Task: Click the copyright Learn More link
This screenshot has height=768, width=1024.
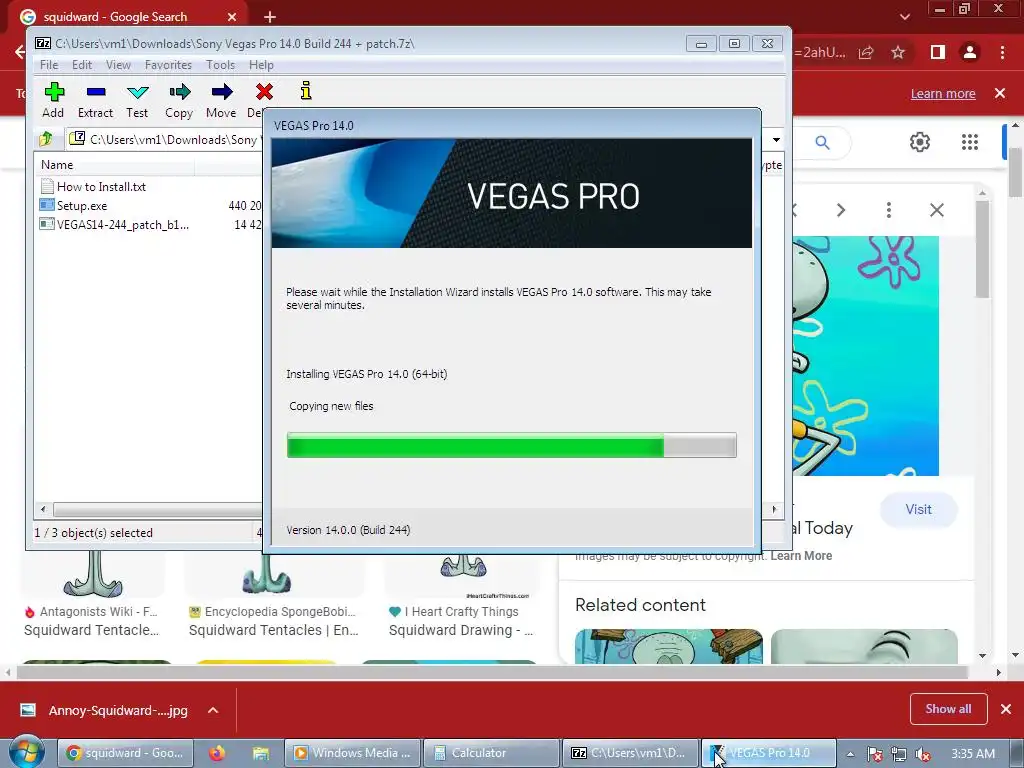Action: pos(801,556)
